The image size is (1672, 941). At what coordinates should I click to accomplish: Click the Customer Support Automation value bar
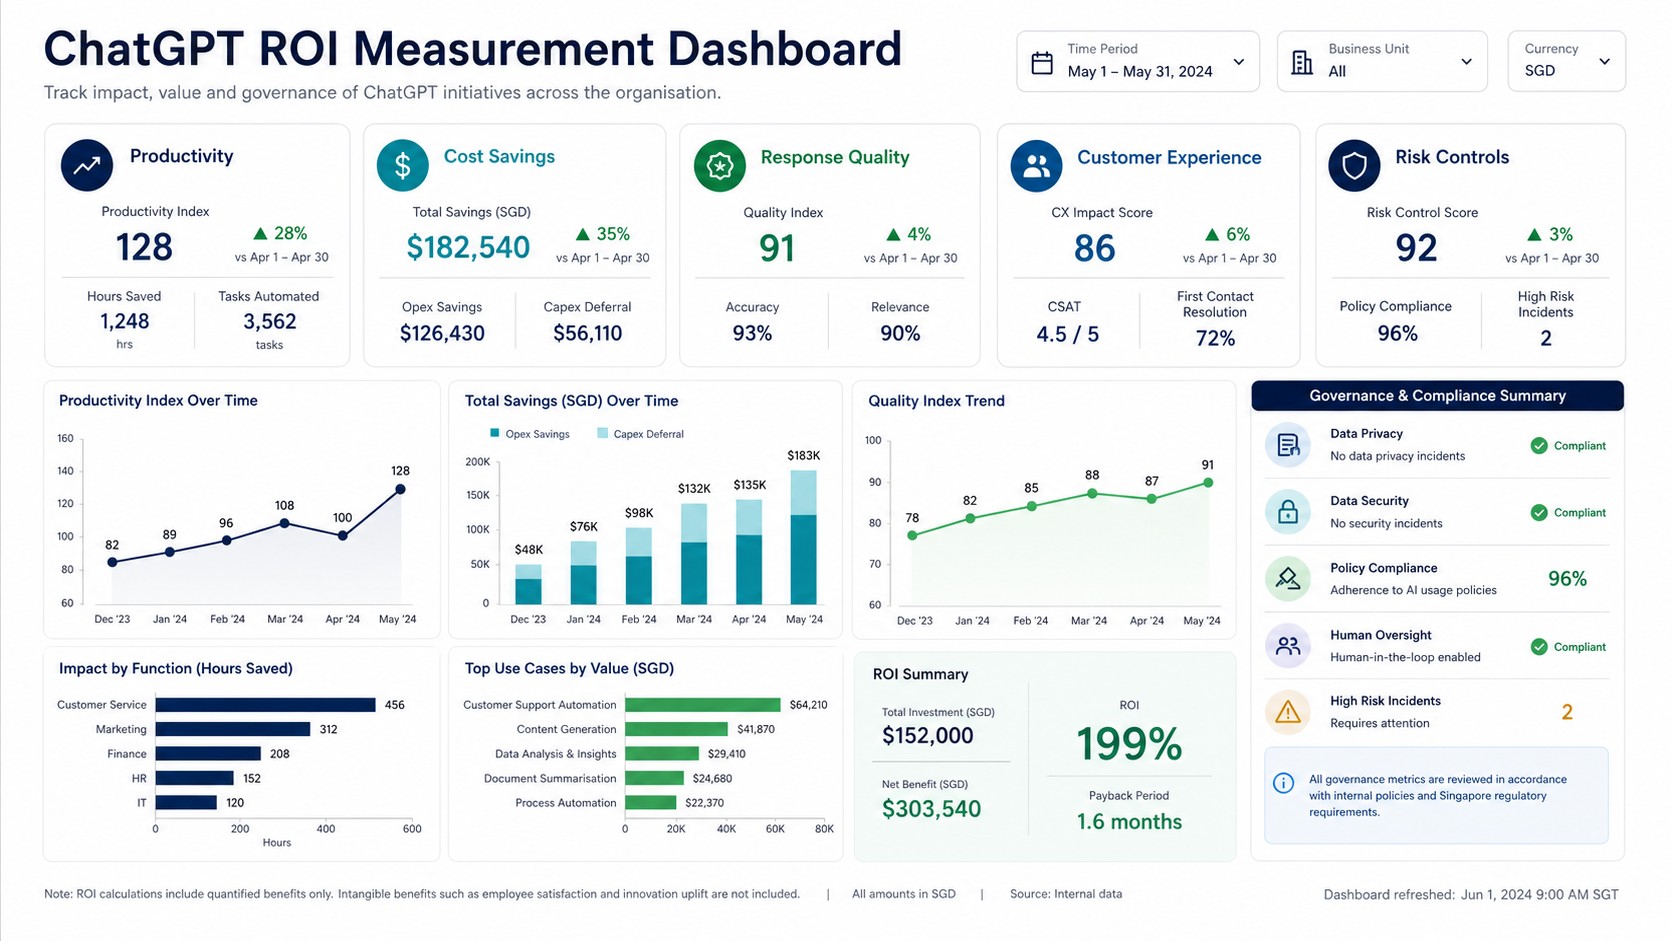tap(703, 705)
